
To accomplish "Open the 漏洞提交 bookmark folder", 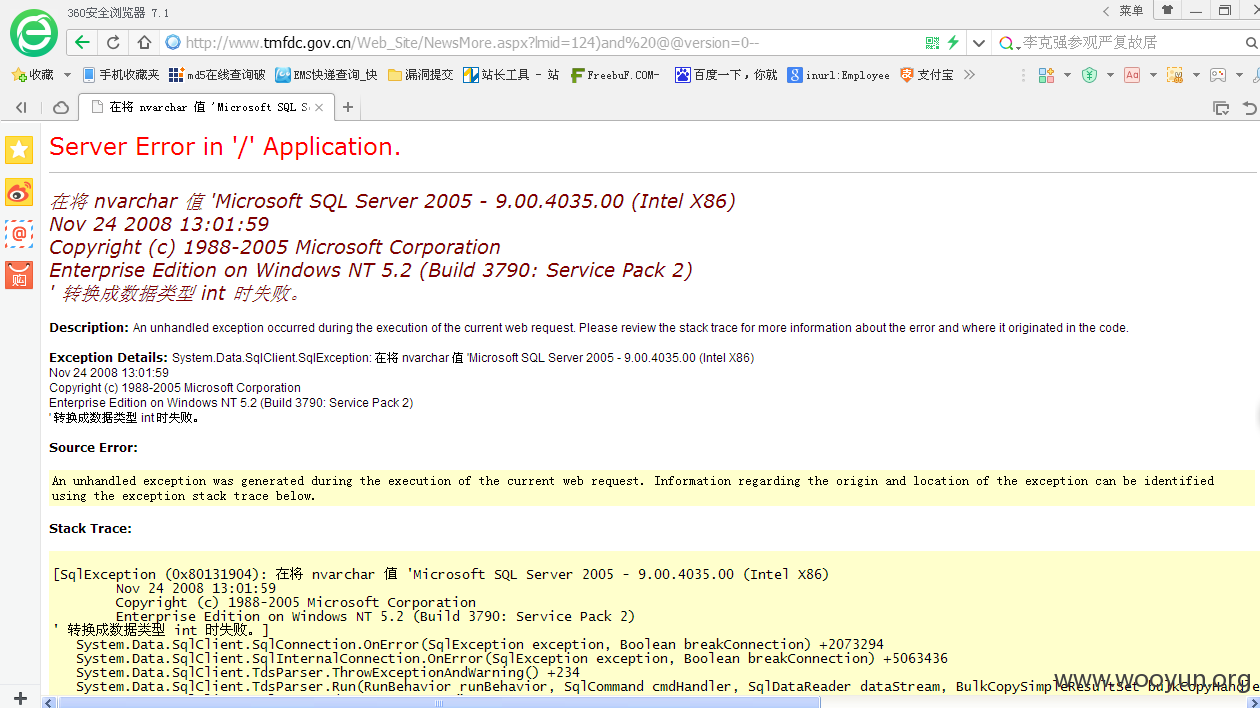I will coord(420,75).
